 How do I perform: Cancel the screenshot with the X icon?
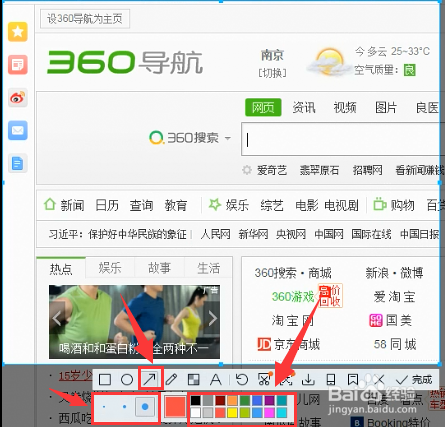tap(378, 379)
